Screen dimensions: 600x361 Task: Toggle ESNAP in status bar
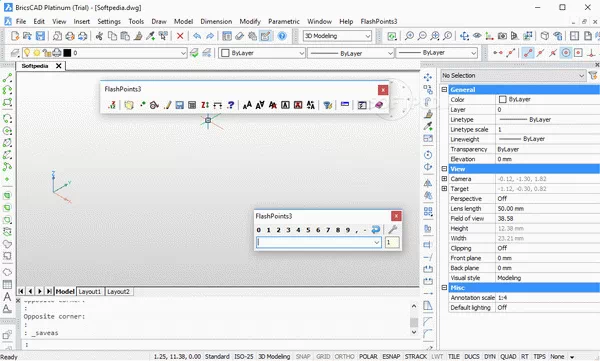(x=391, y=356)
